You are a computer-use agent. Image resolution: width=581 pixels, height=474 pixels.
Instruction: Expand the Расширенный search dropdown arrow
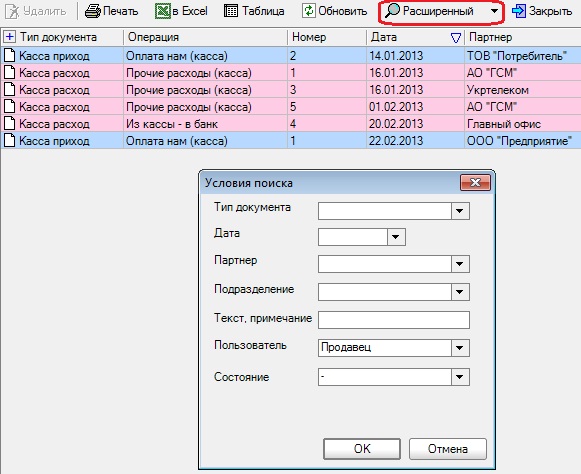494,11
